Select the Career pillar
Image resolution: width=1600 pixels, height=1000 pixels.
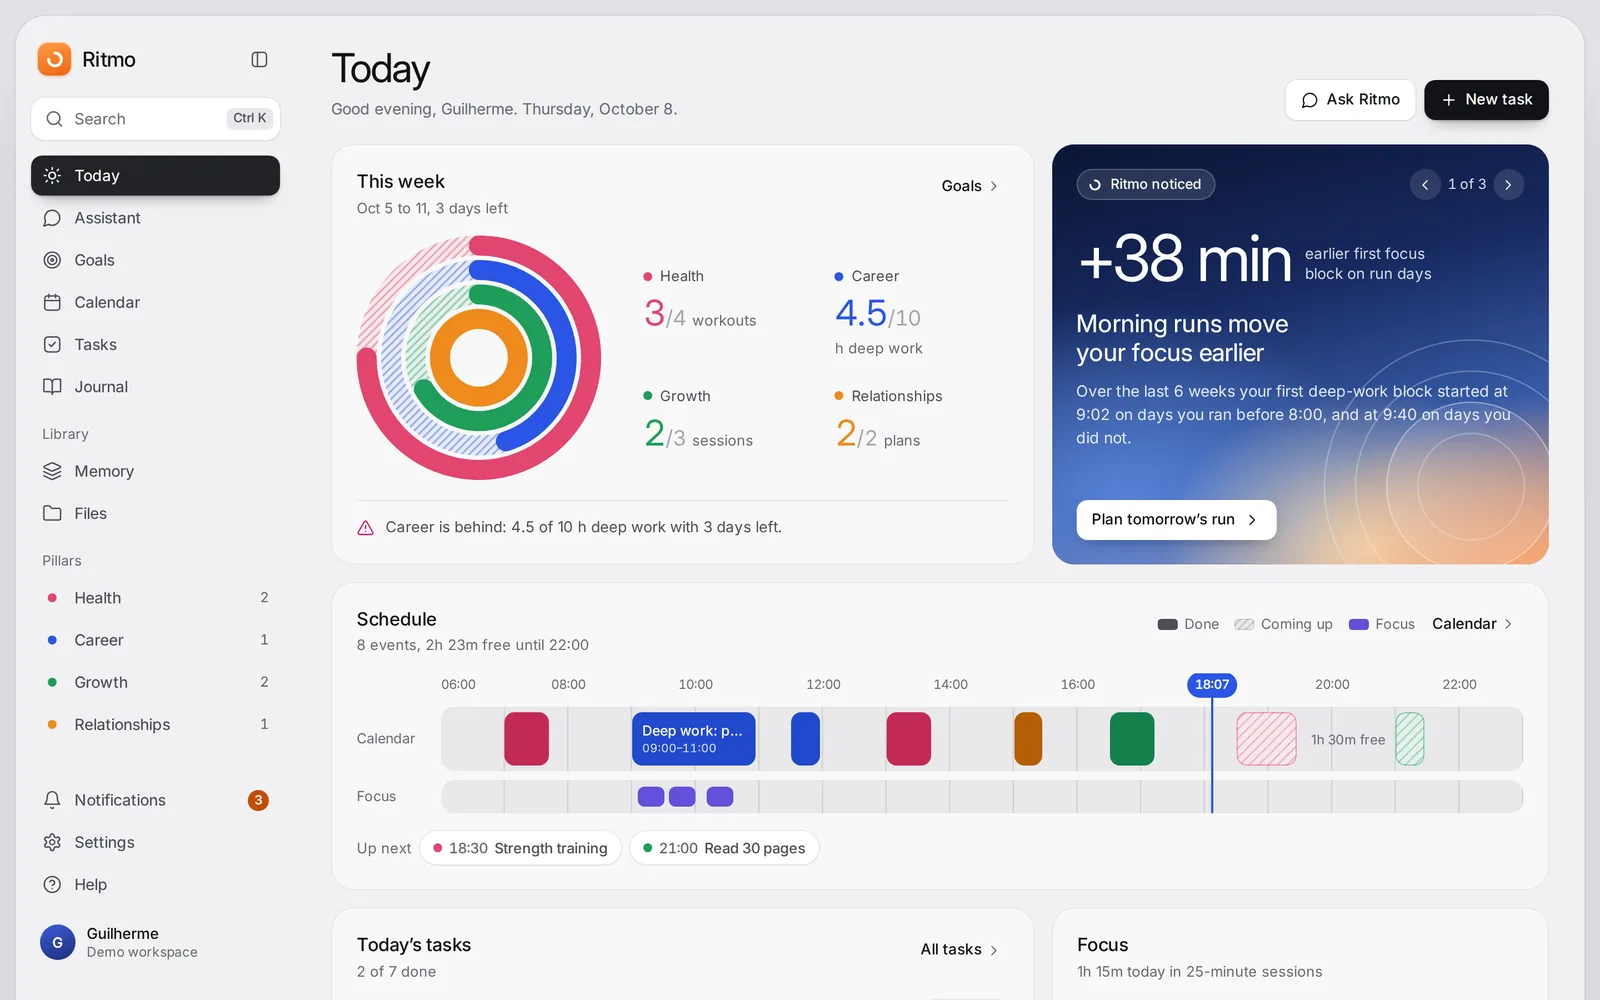click(x=155, y=640)
